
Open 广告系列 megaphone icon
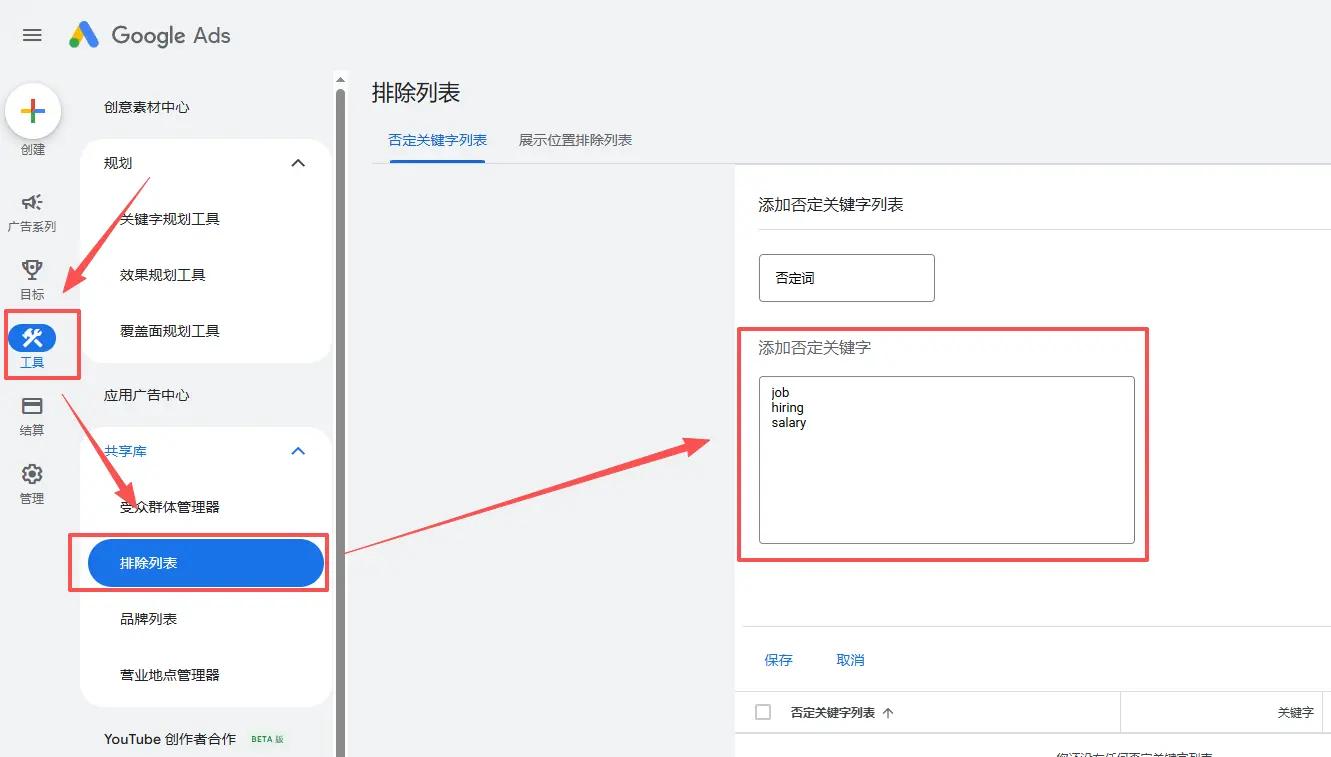click(x=32, y=202)
